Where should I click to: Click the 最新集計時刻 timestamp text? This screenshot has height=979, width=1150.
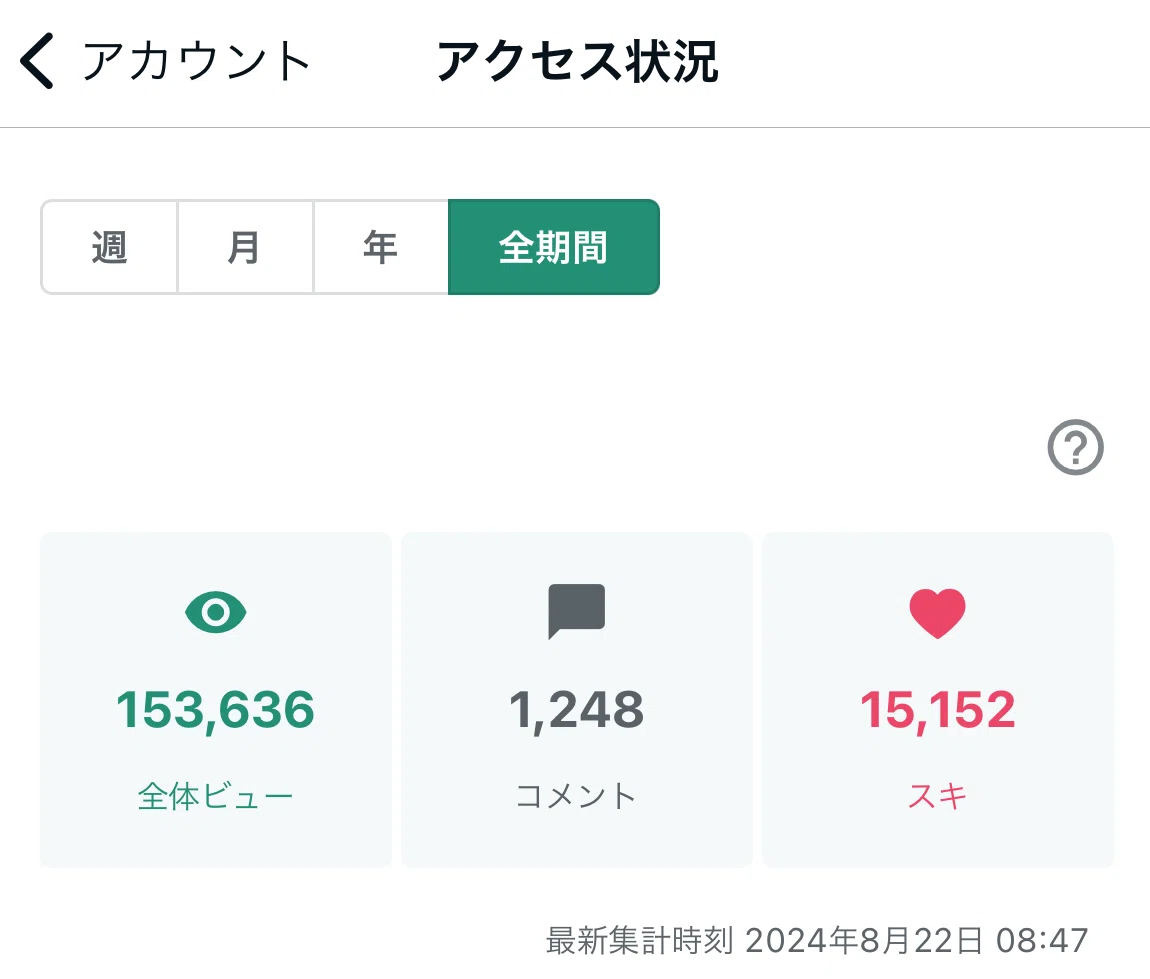click(x=817, y=940)
